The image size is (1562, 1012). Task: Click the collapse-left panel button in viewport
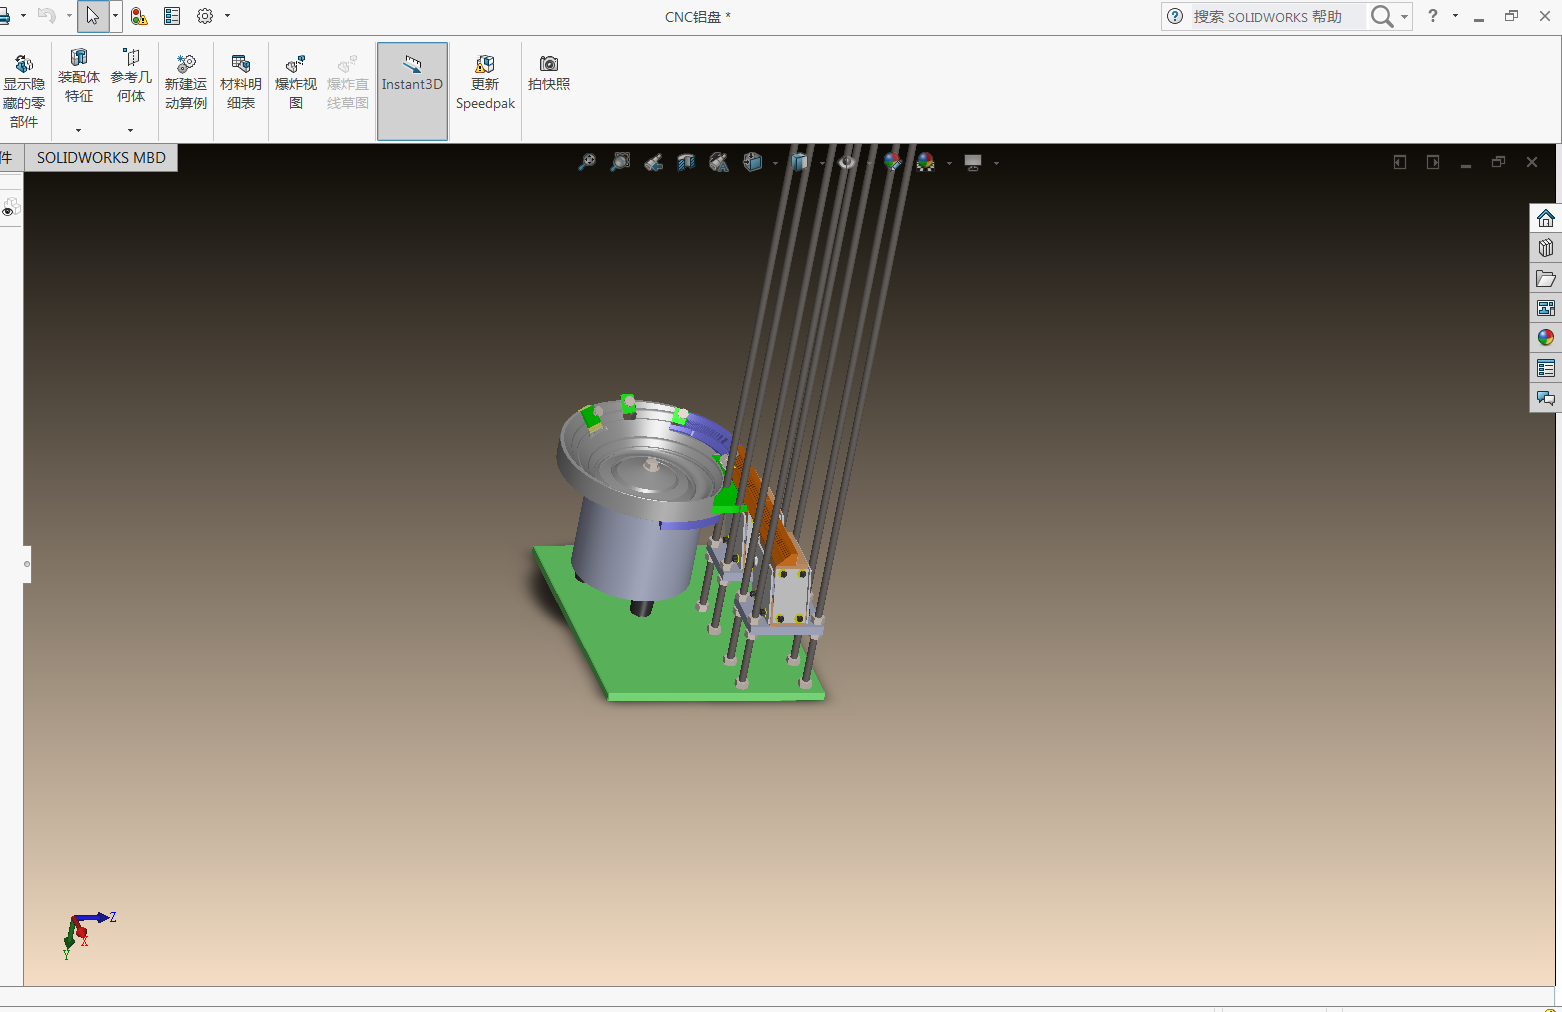point(1400,162)
